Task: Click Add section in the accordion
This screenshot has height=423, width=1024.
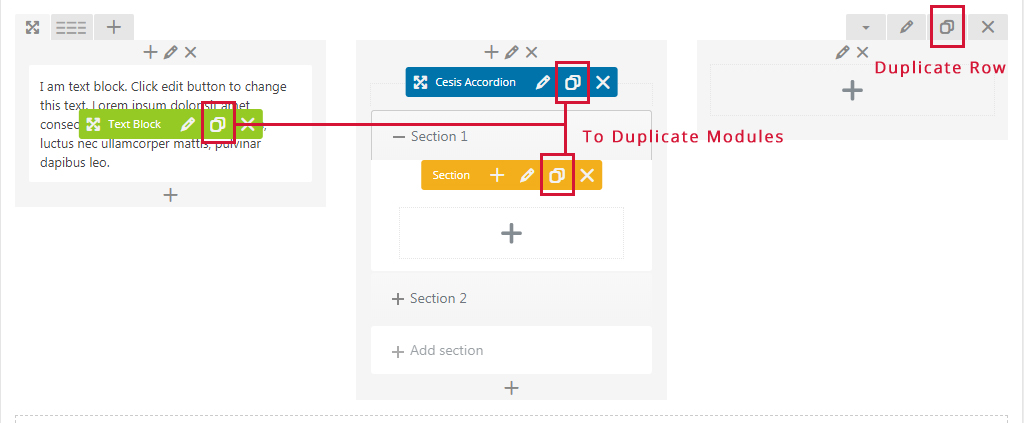Action: [x=438, y=351]
